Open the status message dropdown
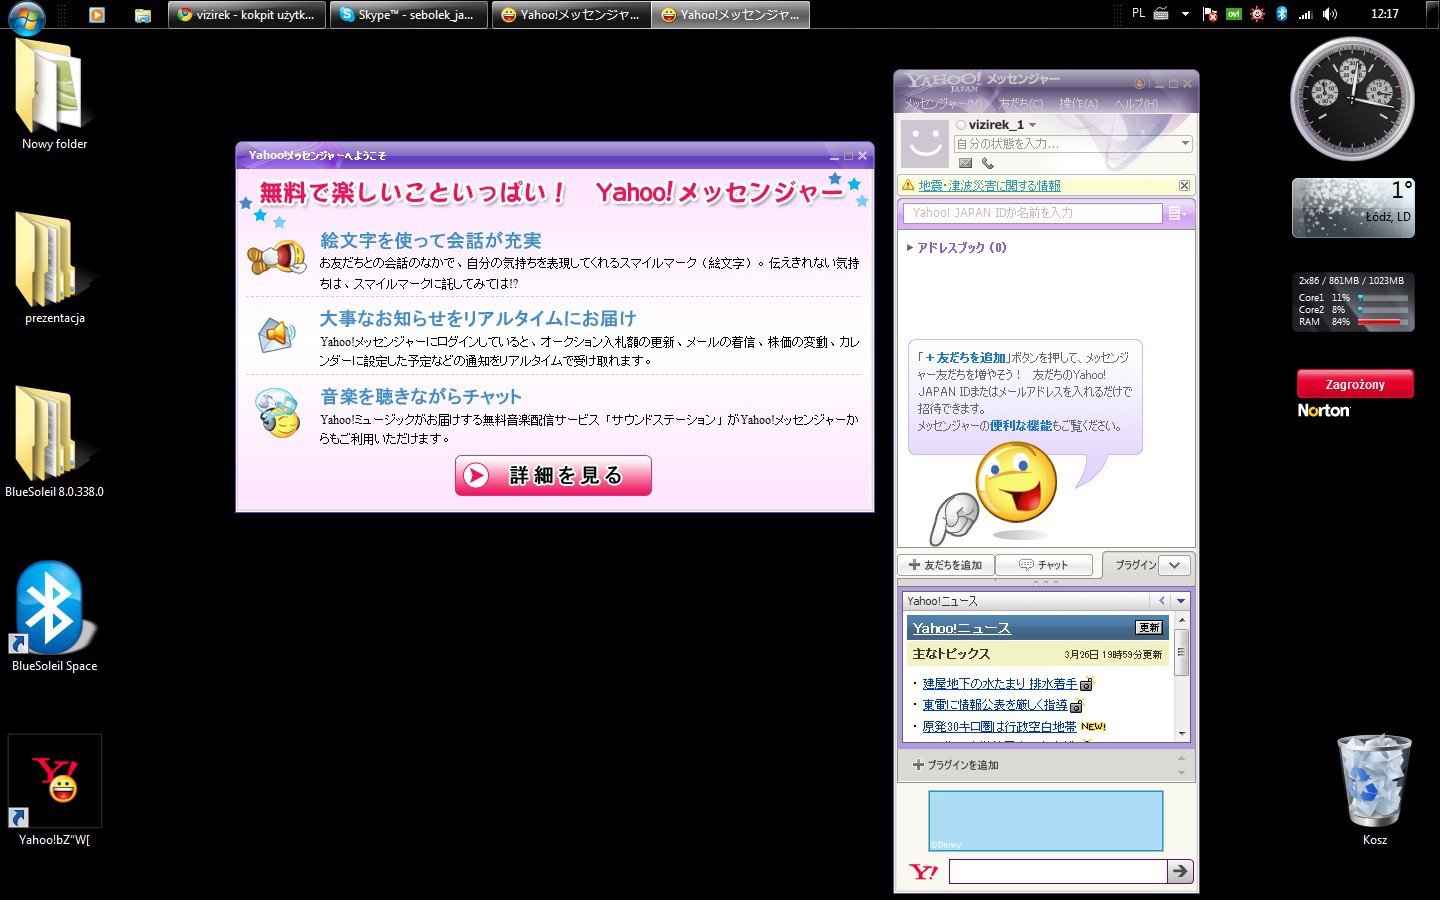The height and width of the screenshot is (900, 1440). tap(1185, 144)
